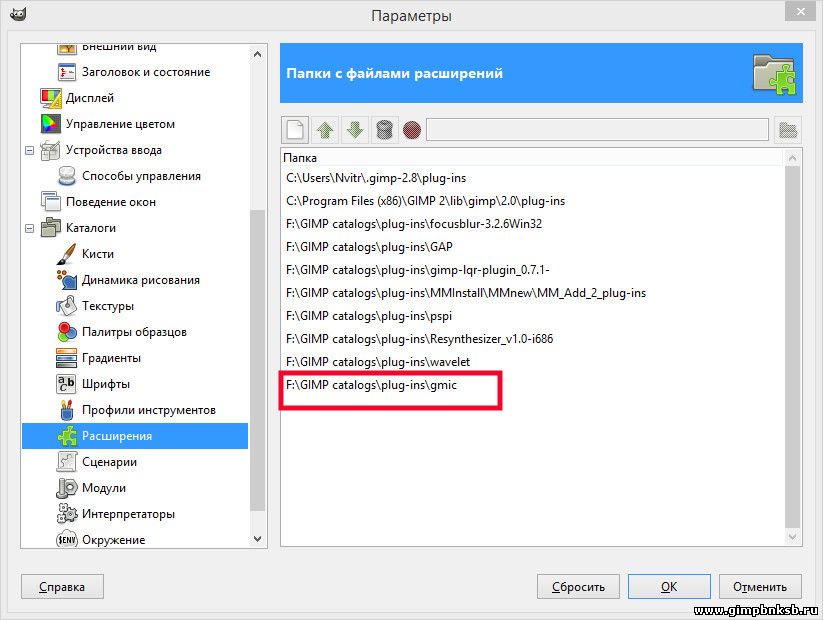Click the Окружение ENV icon
The height and width of the screenshot is (620, 823).
[67, 540]
